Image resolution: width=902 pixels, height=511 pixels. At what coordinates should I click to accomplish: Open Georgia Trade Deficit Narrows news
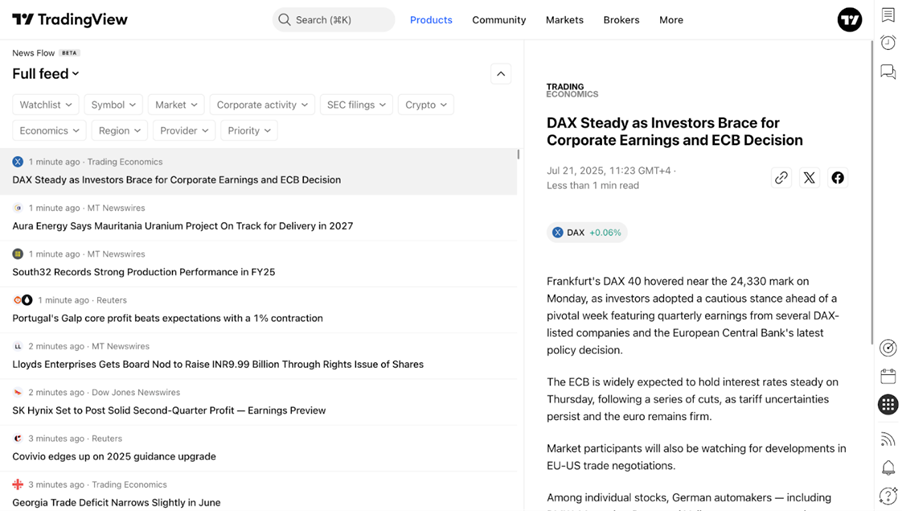coord(258,491)
